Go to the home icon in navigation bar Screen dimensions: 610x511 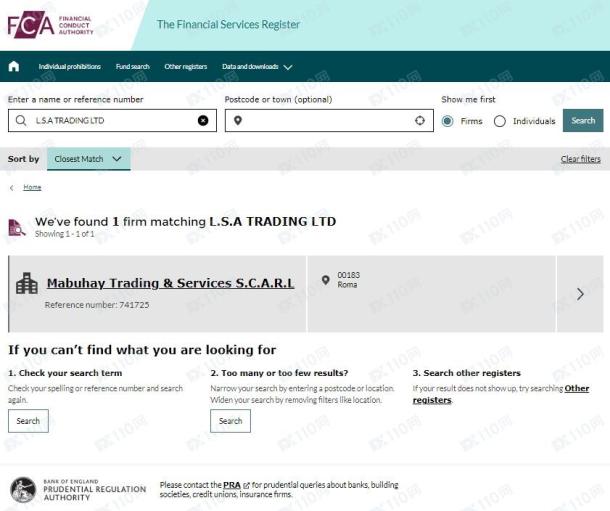(14, 66)
